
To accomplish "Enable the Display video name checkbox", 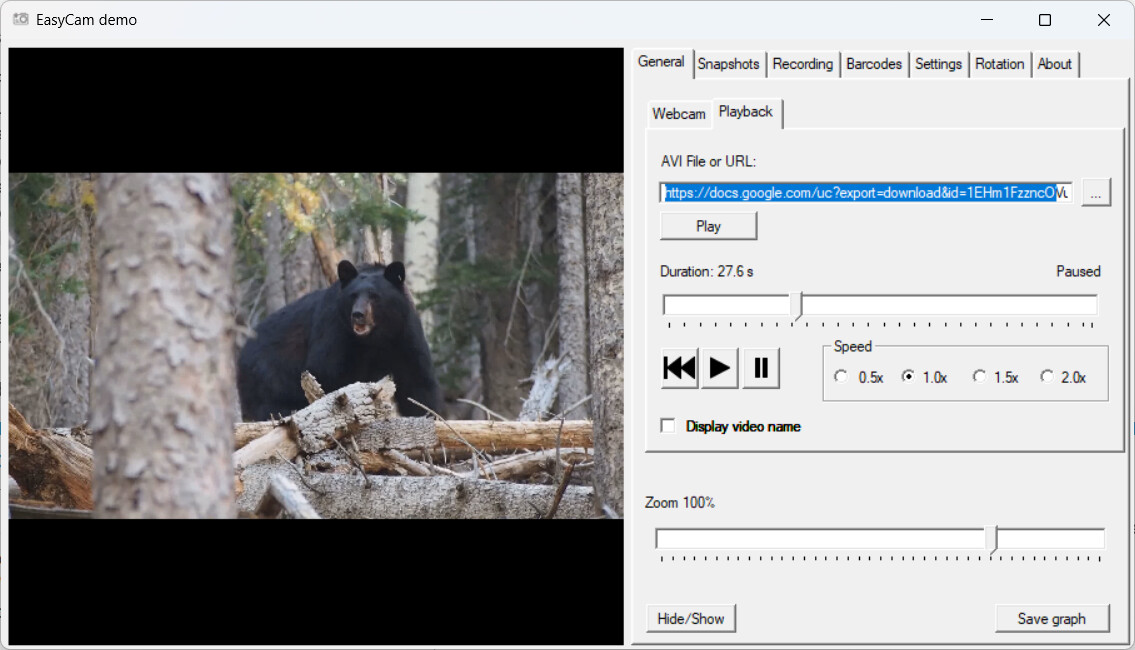I will [x=668, y=427].
